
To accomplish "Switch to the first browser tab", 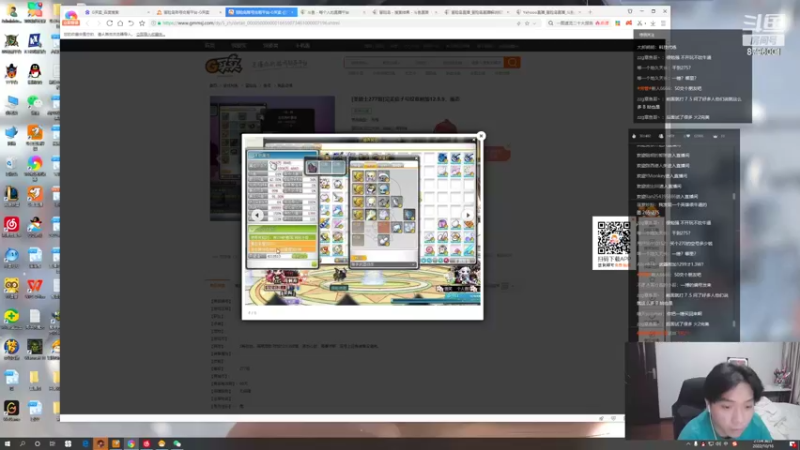I will tap(116, 12).
